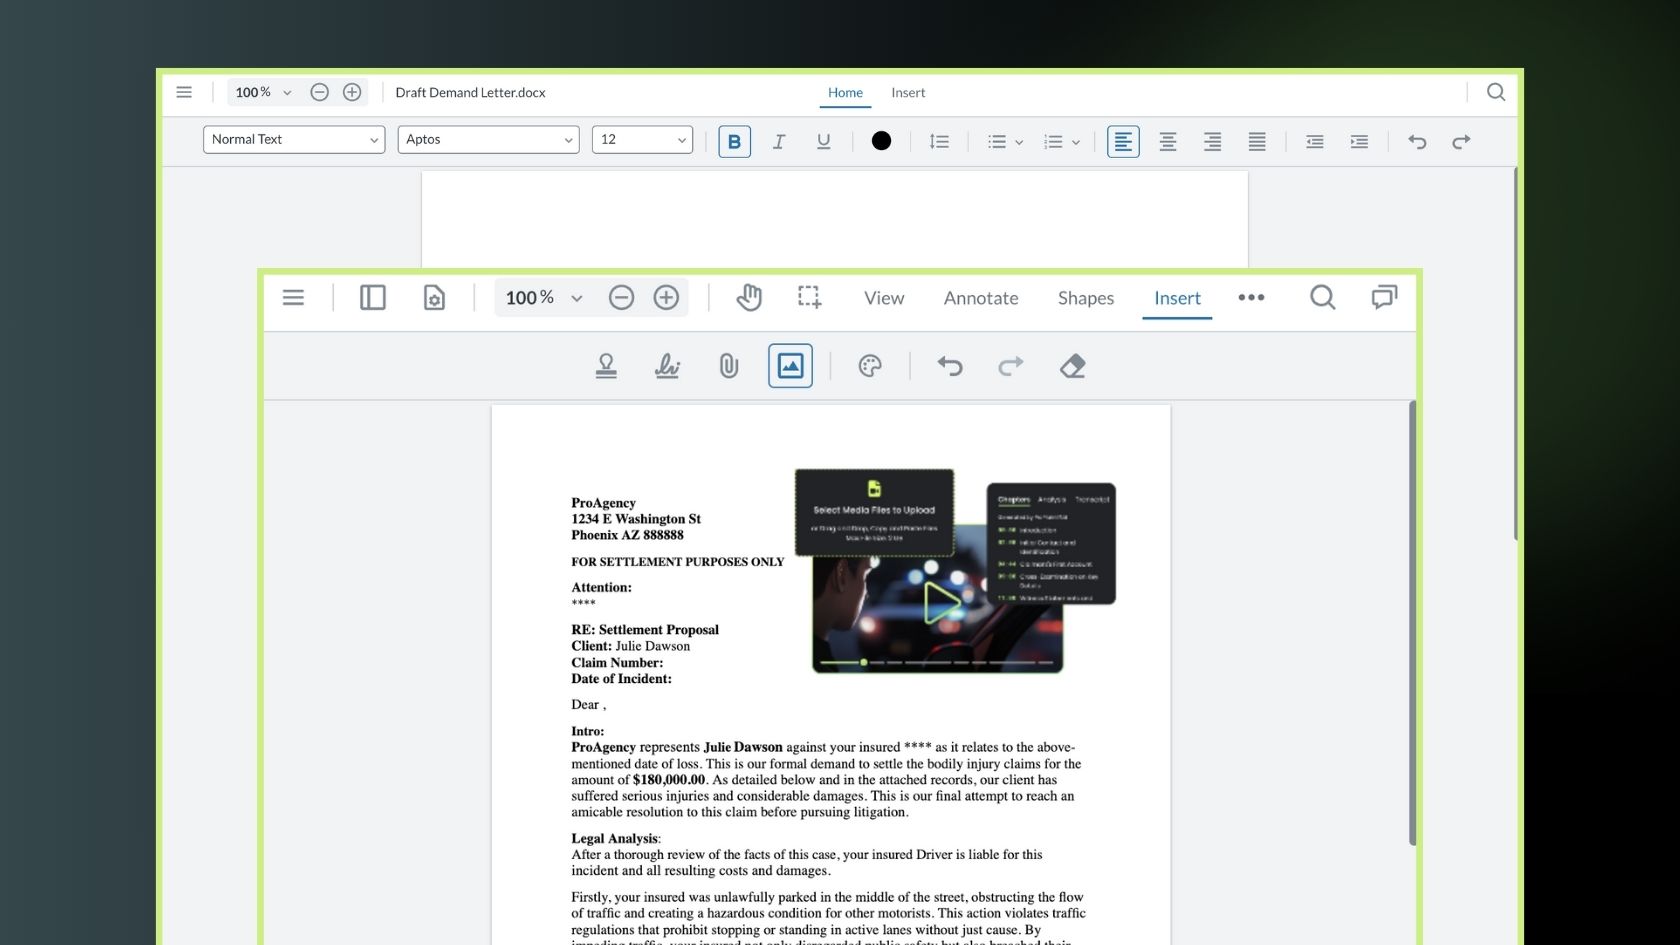Open the Normal Text style dropdown

[x=294, y=139]
